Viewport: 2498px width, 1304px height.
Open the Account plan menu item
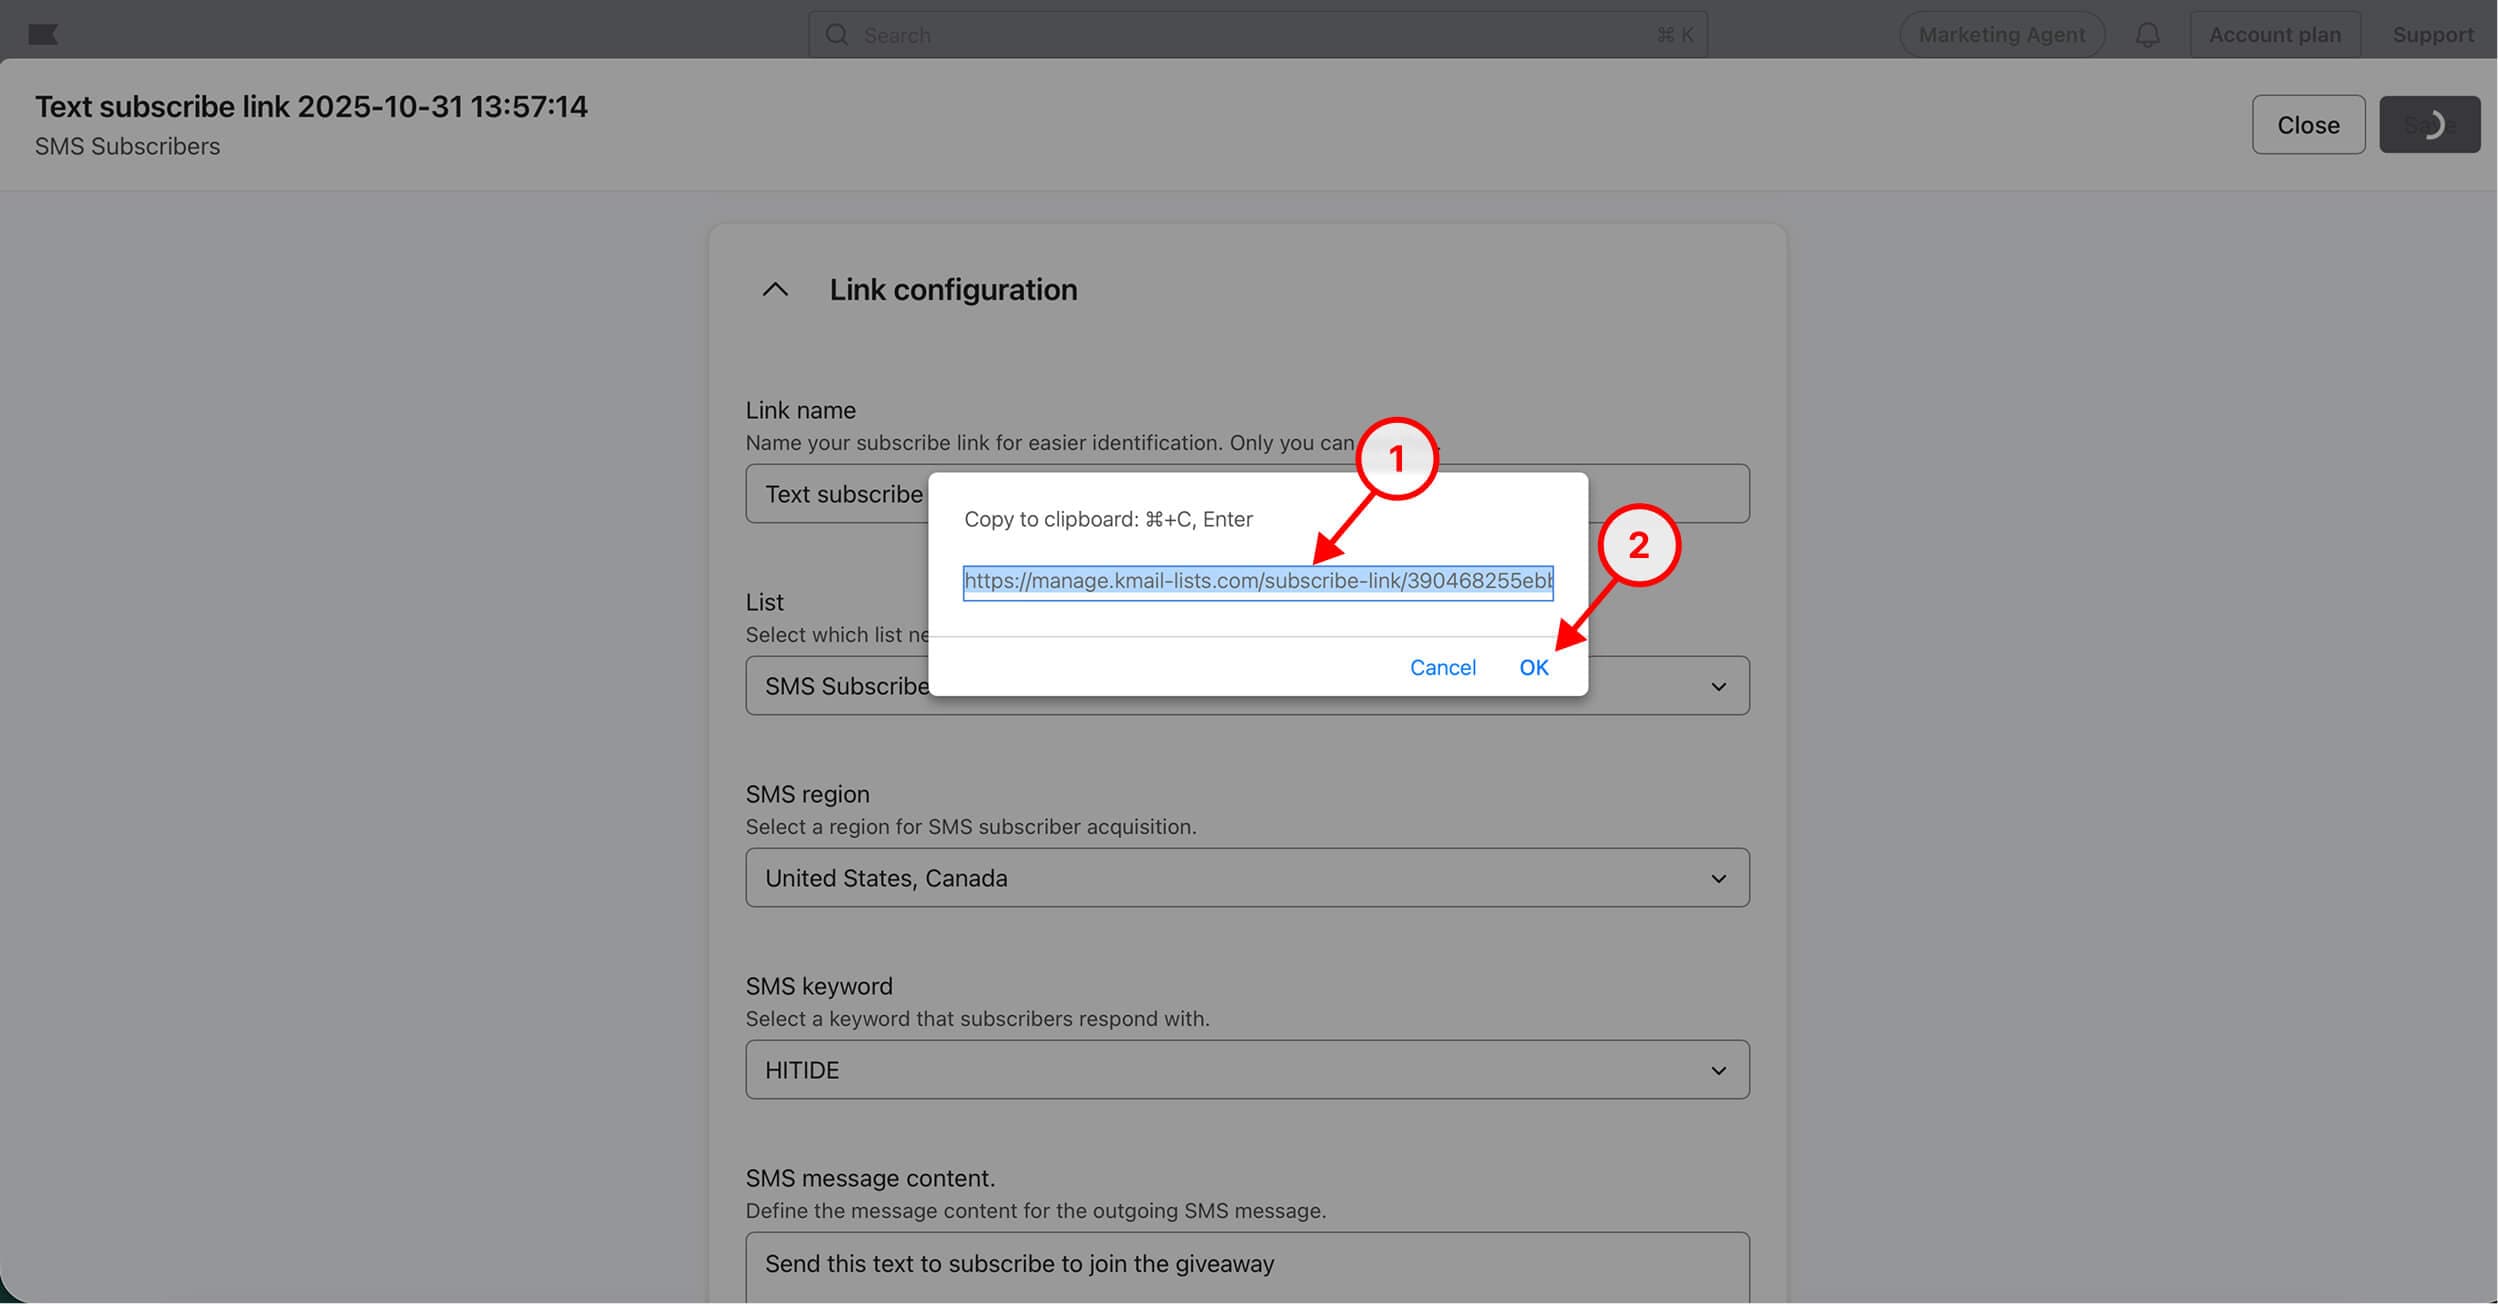2274,35
